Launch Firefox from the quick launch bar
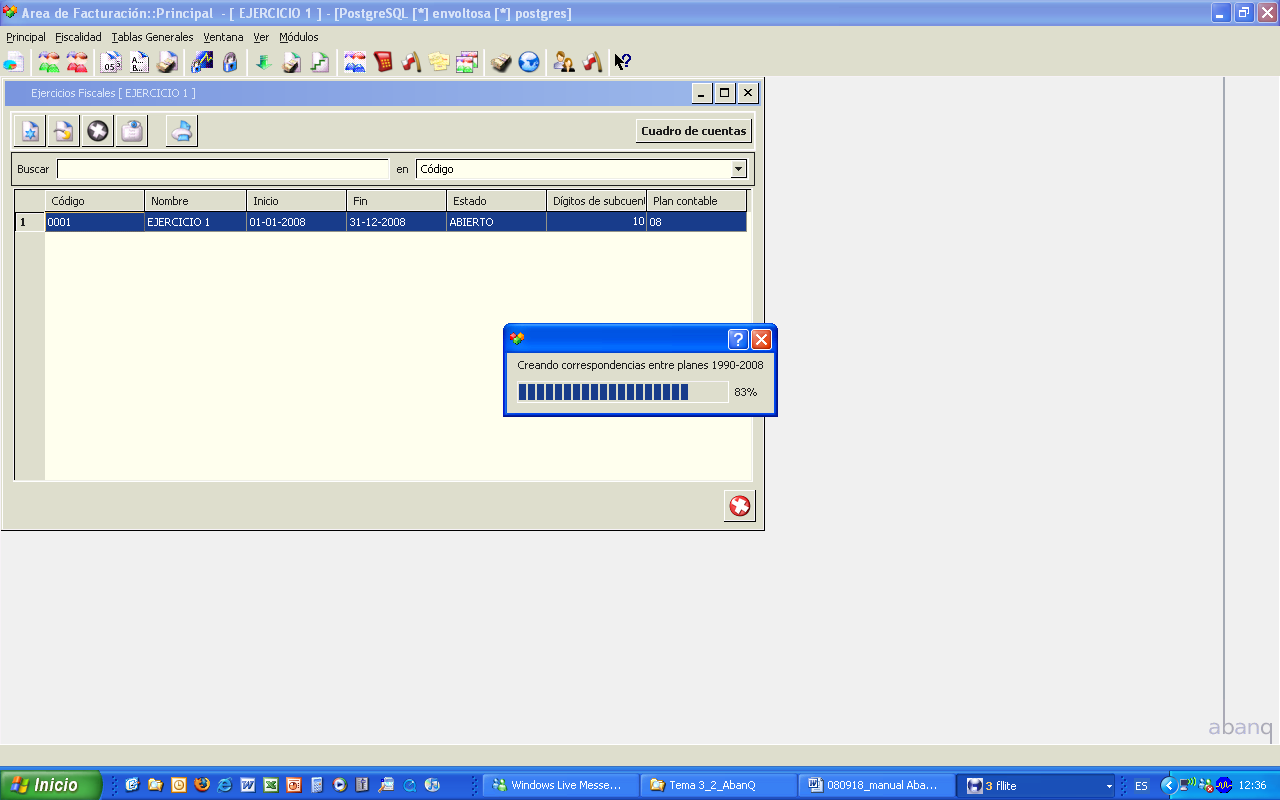Image resolution: width=1280 pixels, height=800 pixels. pos(202,785)
